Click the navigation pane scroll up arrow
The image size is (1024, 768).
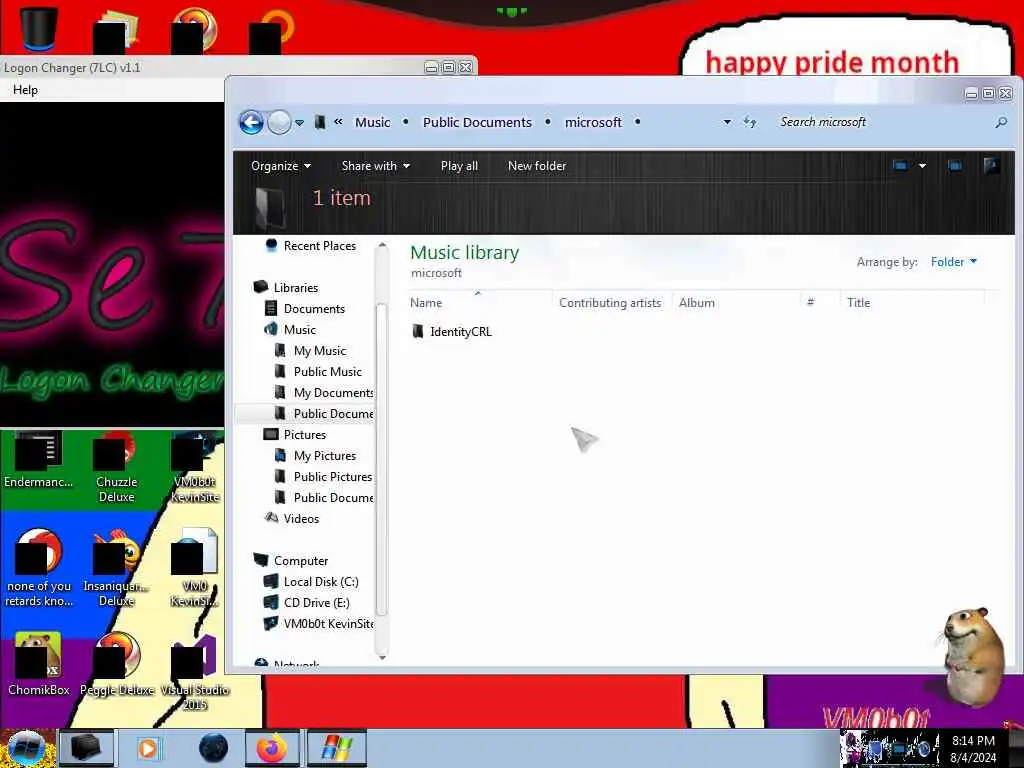382,246
